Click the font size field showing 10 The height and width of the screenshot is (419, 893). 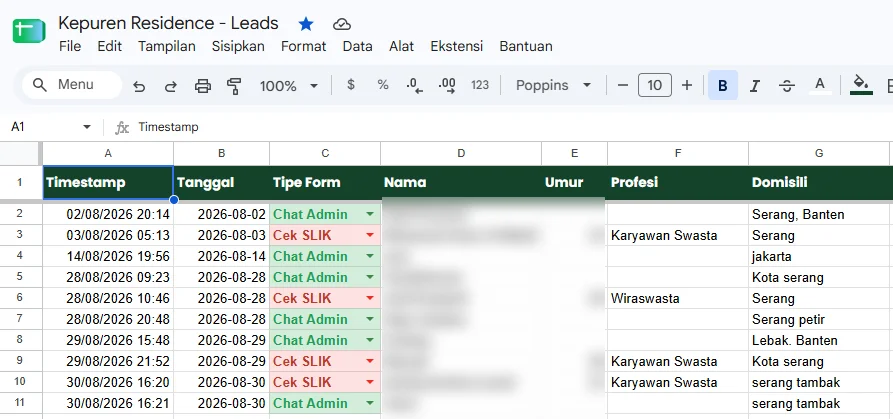click(655, 85)
